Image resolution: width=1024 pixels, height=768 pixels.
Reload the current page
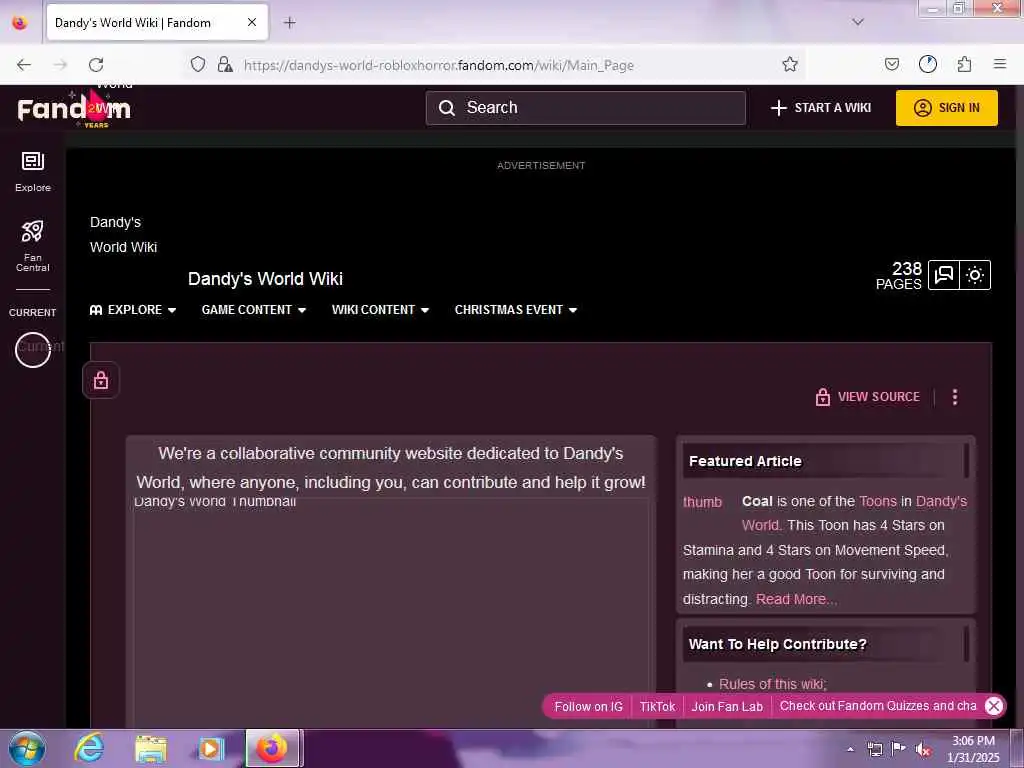[96, 65]
